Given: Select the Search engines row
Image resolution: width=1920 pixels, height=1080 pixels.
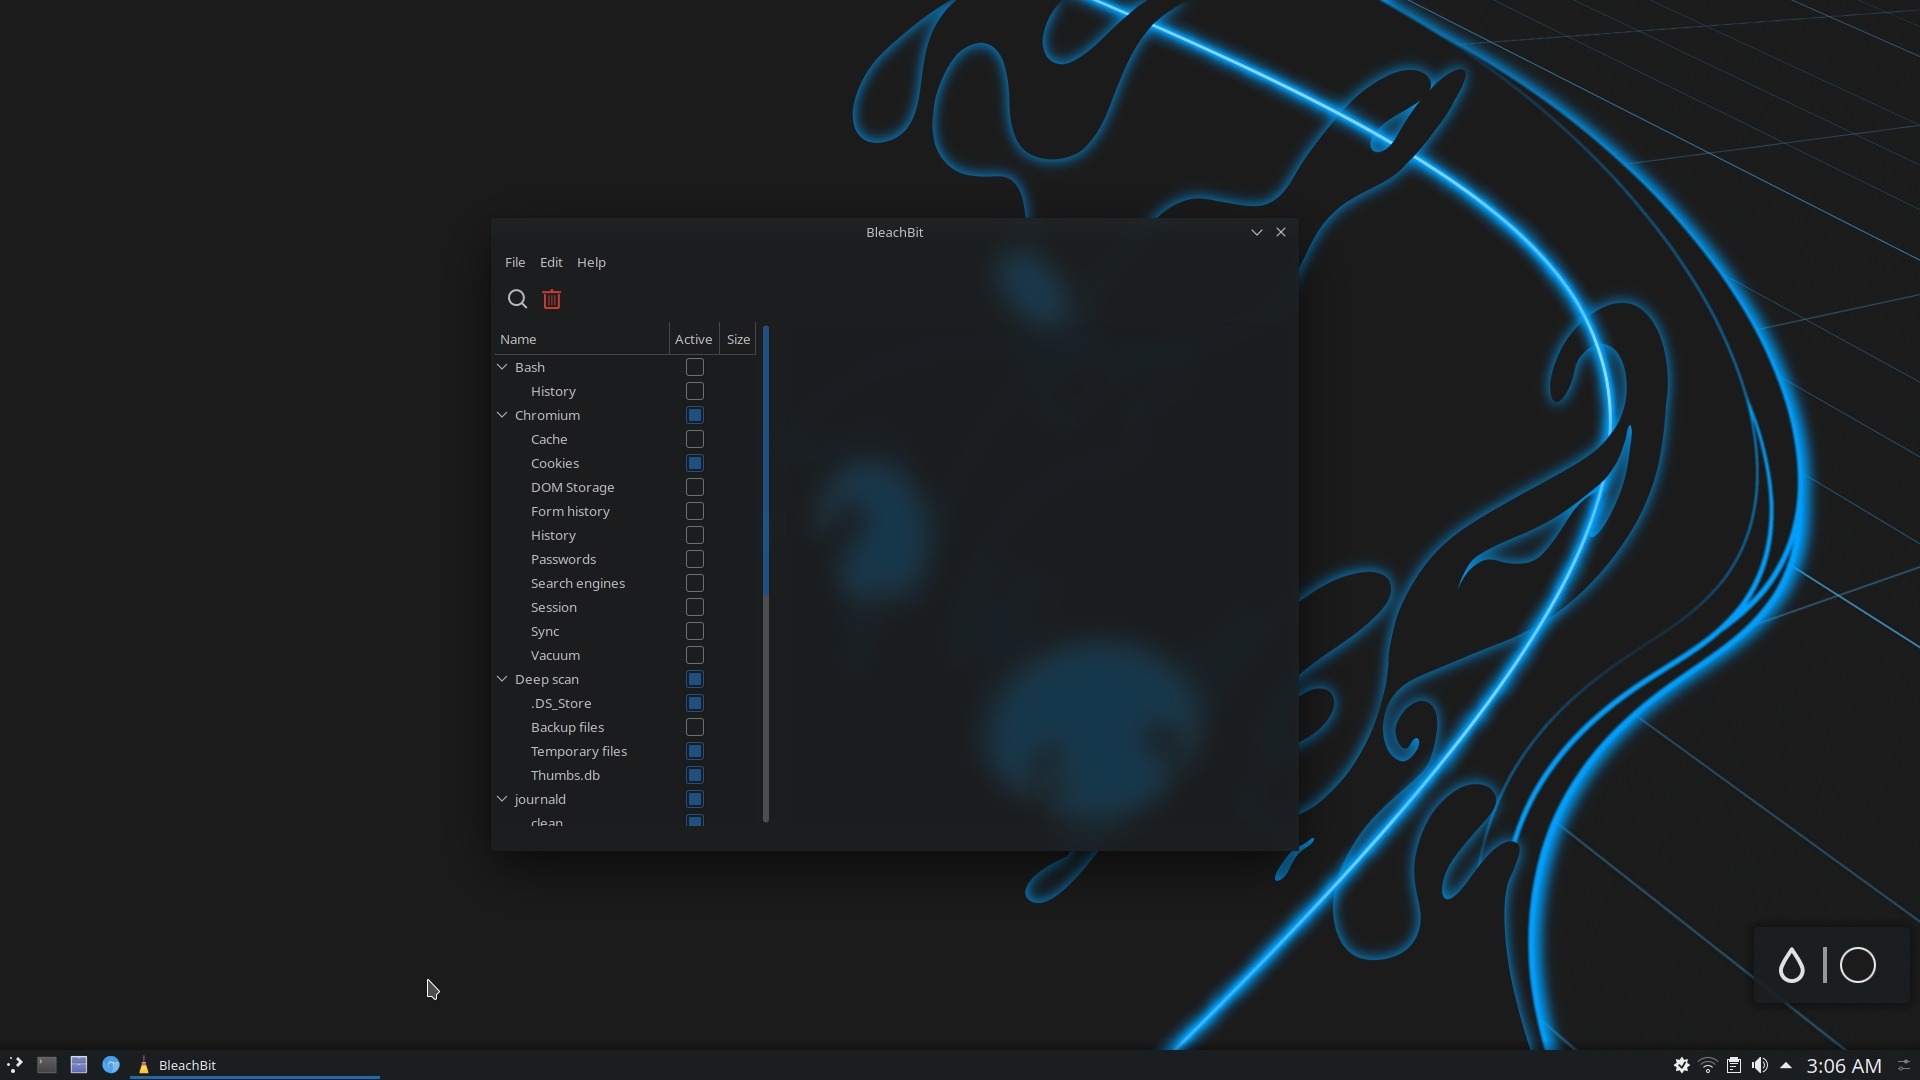Looking at the screenshot, I should click(x=626, y=583).
